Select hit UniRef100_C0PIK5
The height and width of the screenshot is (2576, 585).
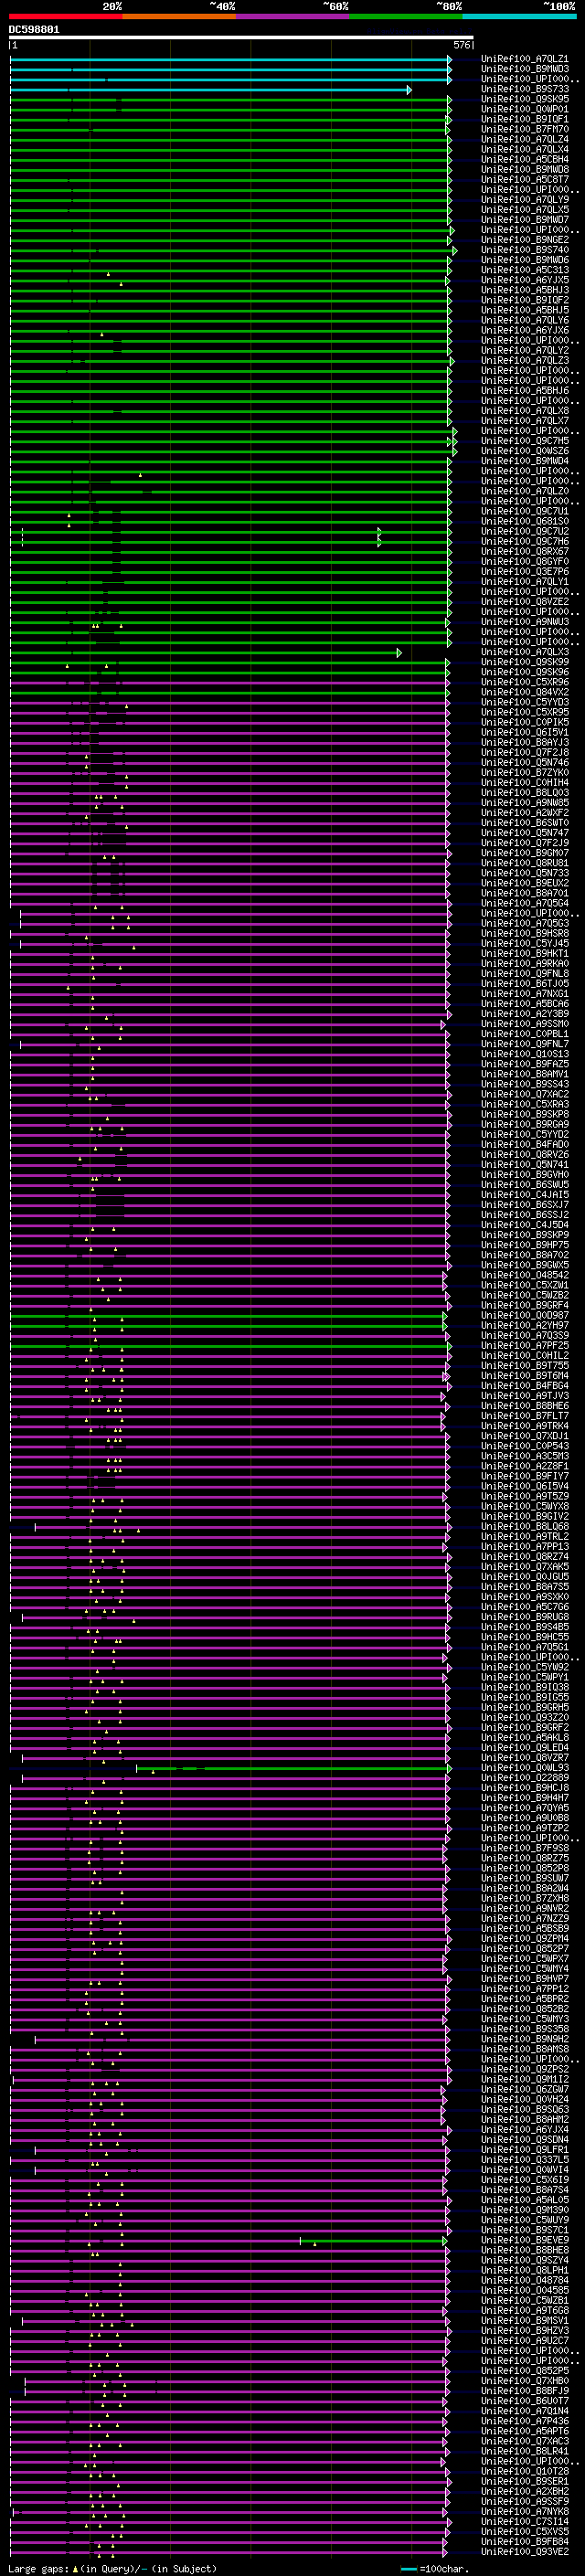525,722
